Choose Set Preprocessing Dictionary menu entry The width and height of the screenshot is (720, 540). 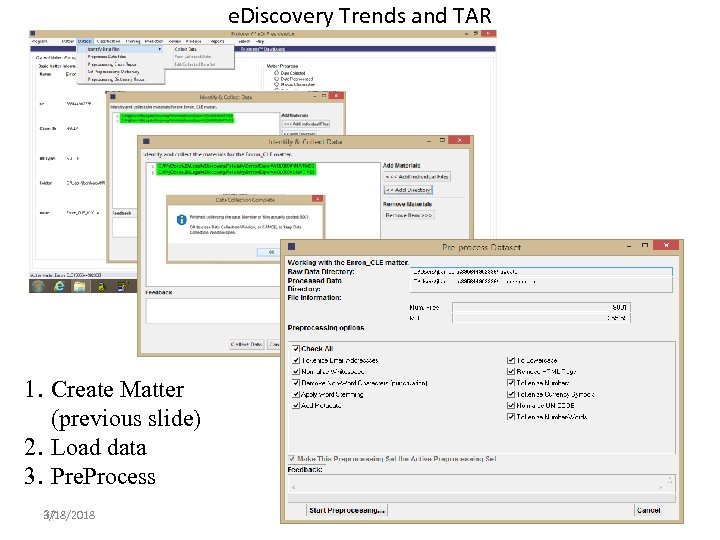click(113, 72)
